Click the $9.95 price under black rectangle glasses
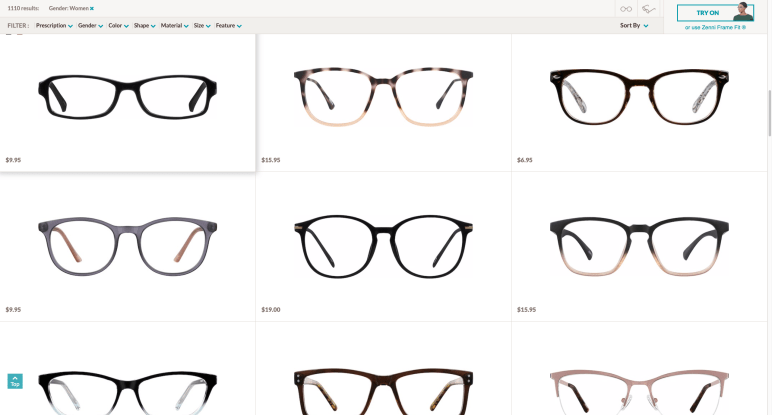The width and height of the screenshot is (772, 415). [x=13, y=160]
